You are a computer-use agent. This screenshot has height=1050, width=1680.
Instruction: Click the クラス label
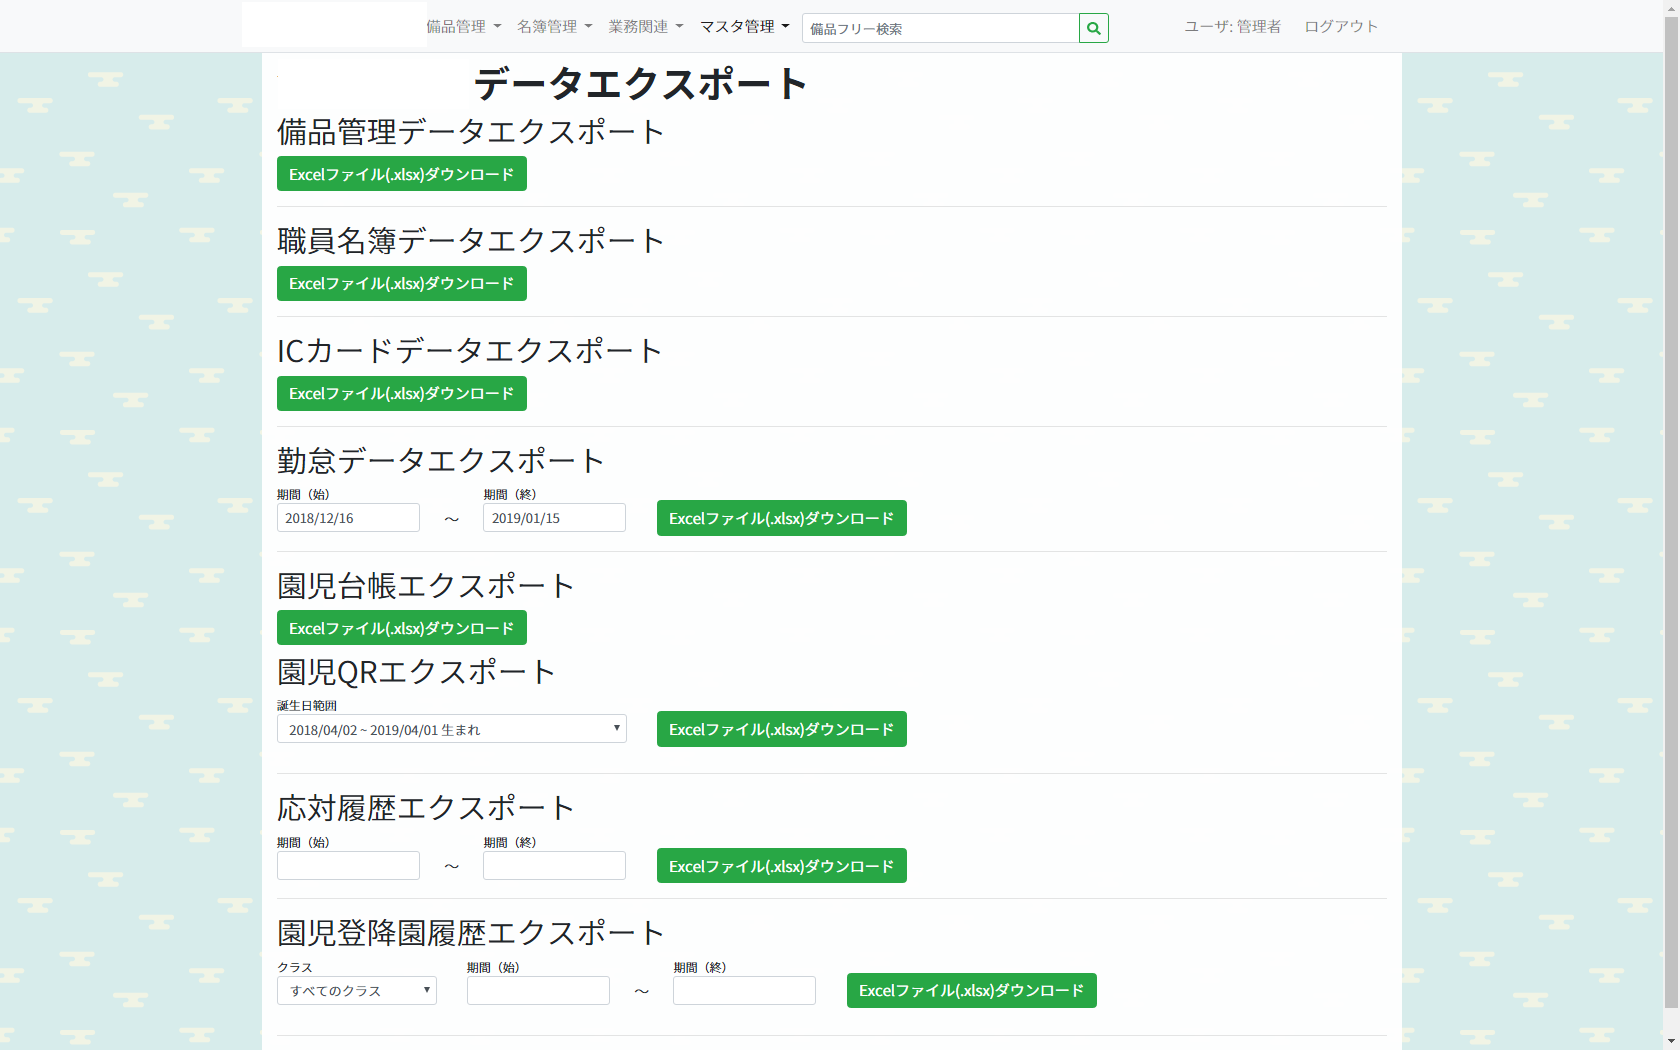click(x=295, y=968)
